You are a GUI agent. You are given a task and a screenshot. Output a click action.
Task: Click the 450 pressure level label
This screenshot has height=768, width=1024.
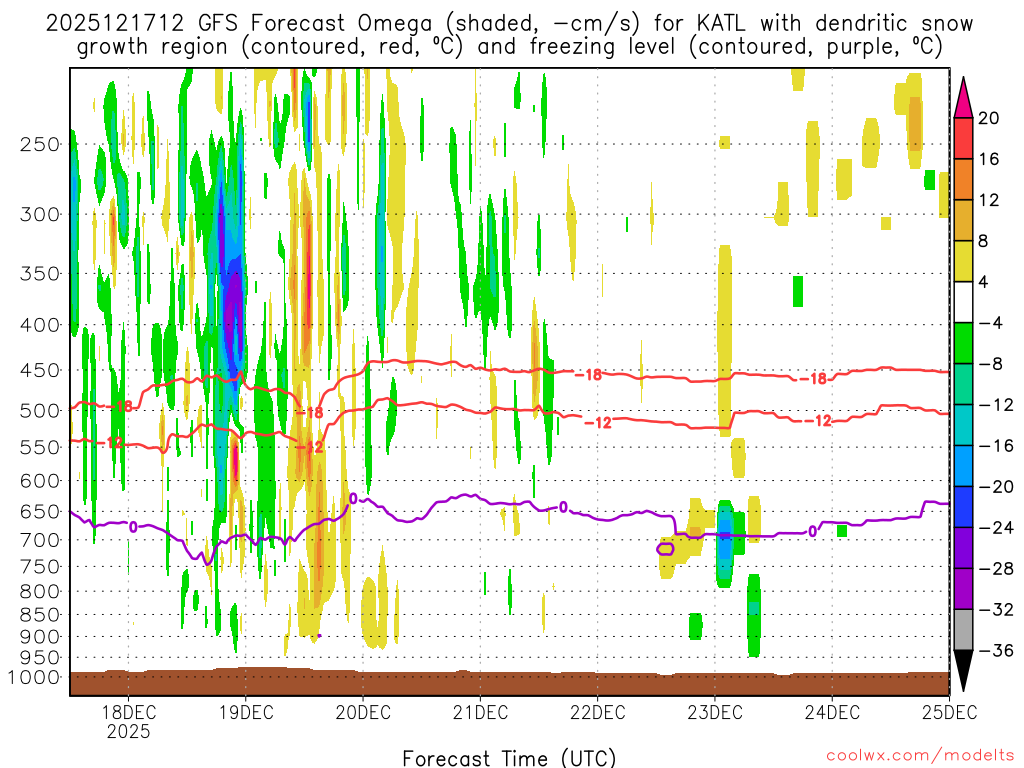[40, 370]
